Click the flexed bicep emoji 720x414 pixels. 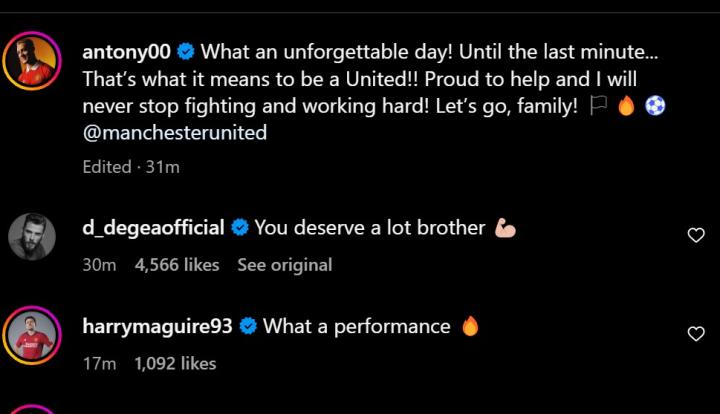505,228
